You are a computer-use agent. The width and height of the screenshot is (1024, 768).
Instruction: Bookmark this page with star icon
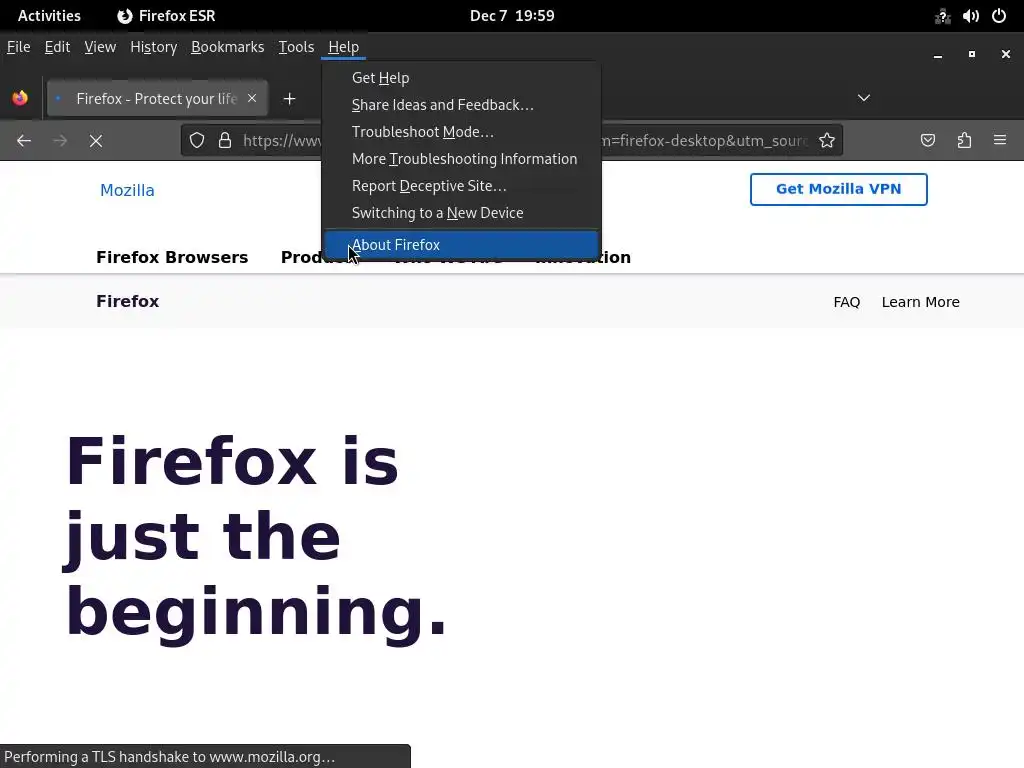827,140
